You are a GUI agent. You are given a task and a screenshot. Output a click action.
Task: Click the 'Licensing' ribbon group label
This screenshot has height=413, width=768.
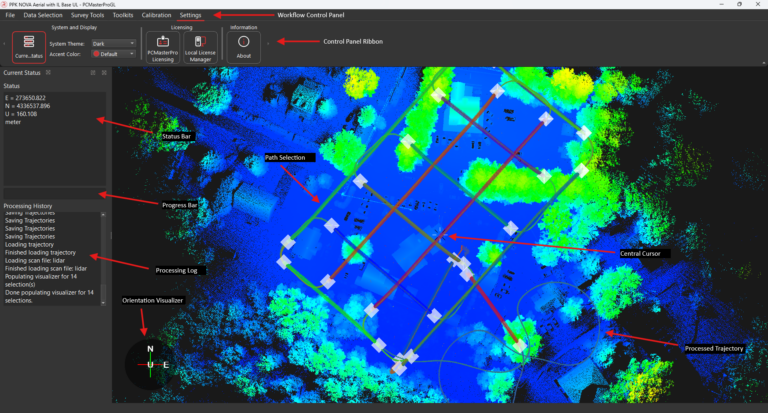tap(181, 27)
